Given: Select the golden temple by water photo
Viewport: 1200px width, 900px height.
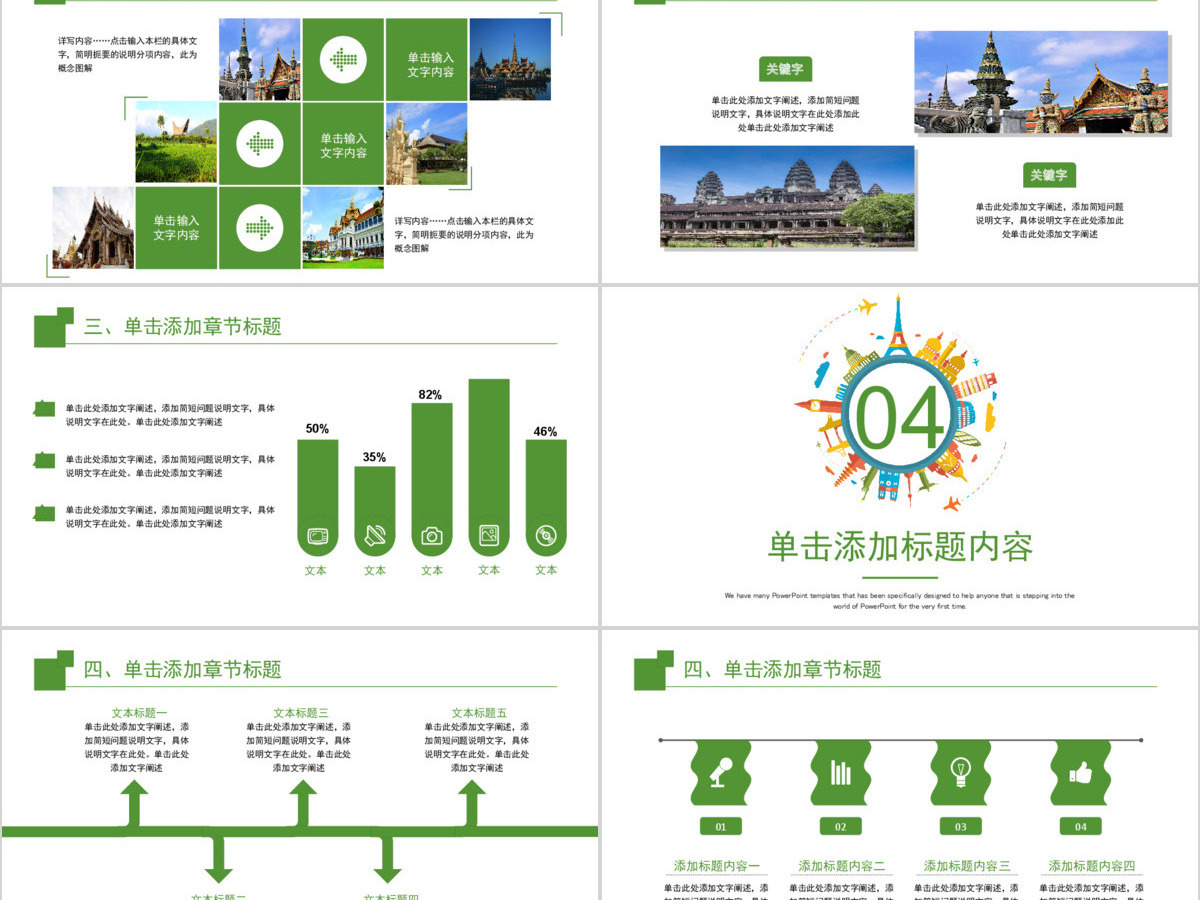Looking at the screenshot, I should tap(510, 59).
